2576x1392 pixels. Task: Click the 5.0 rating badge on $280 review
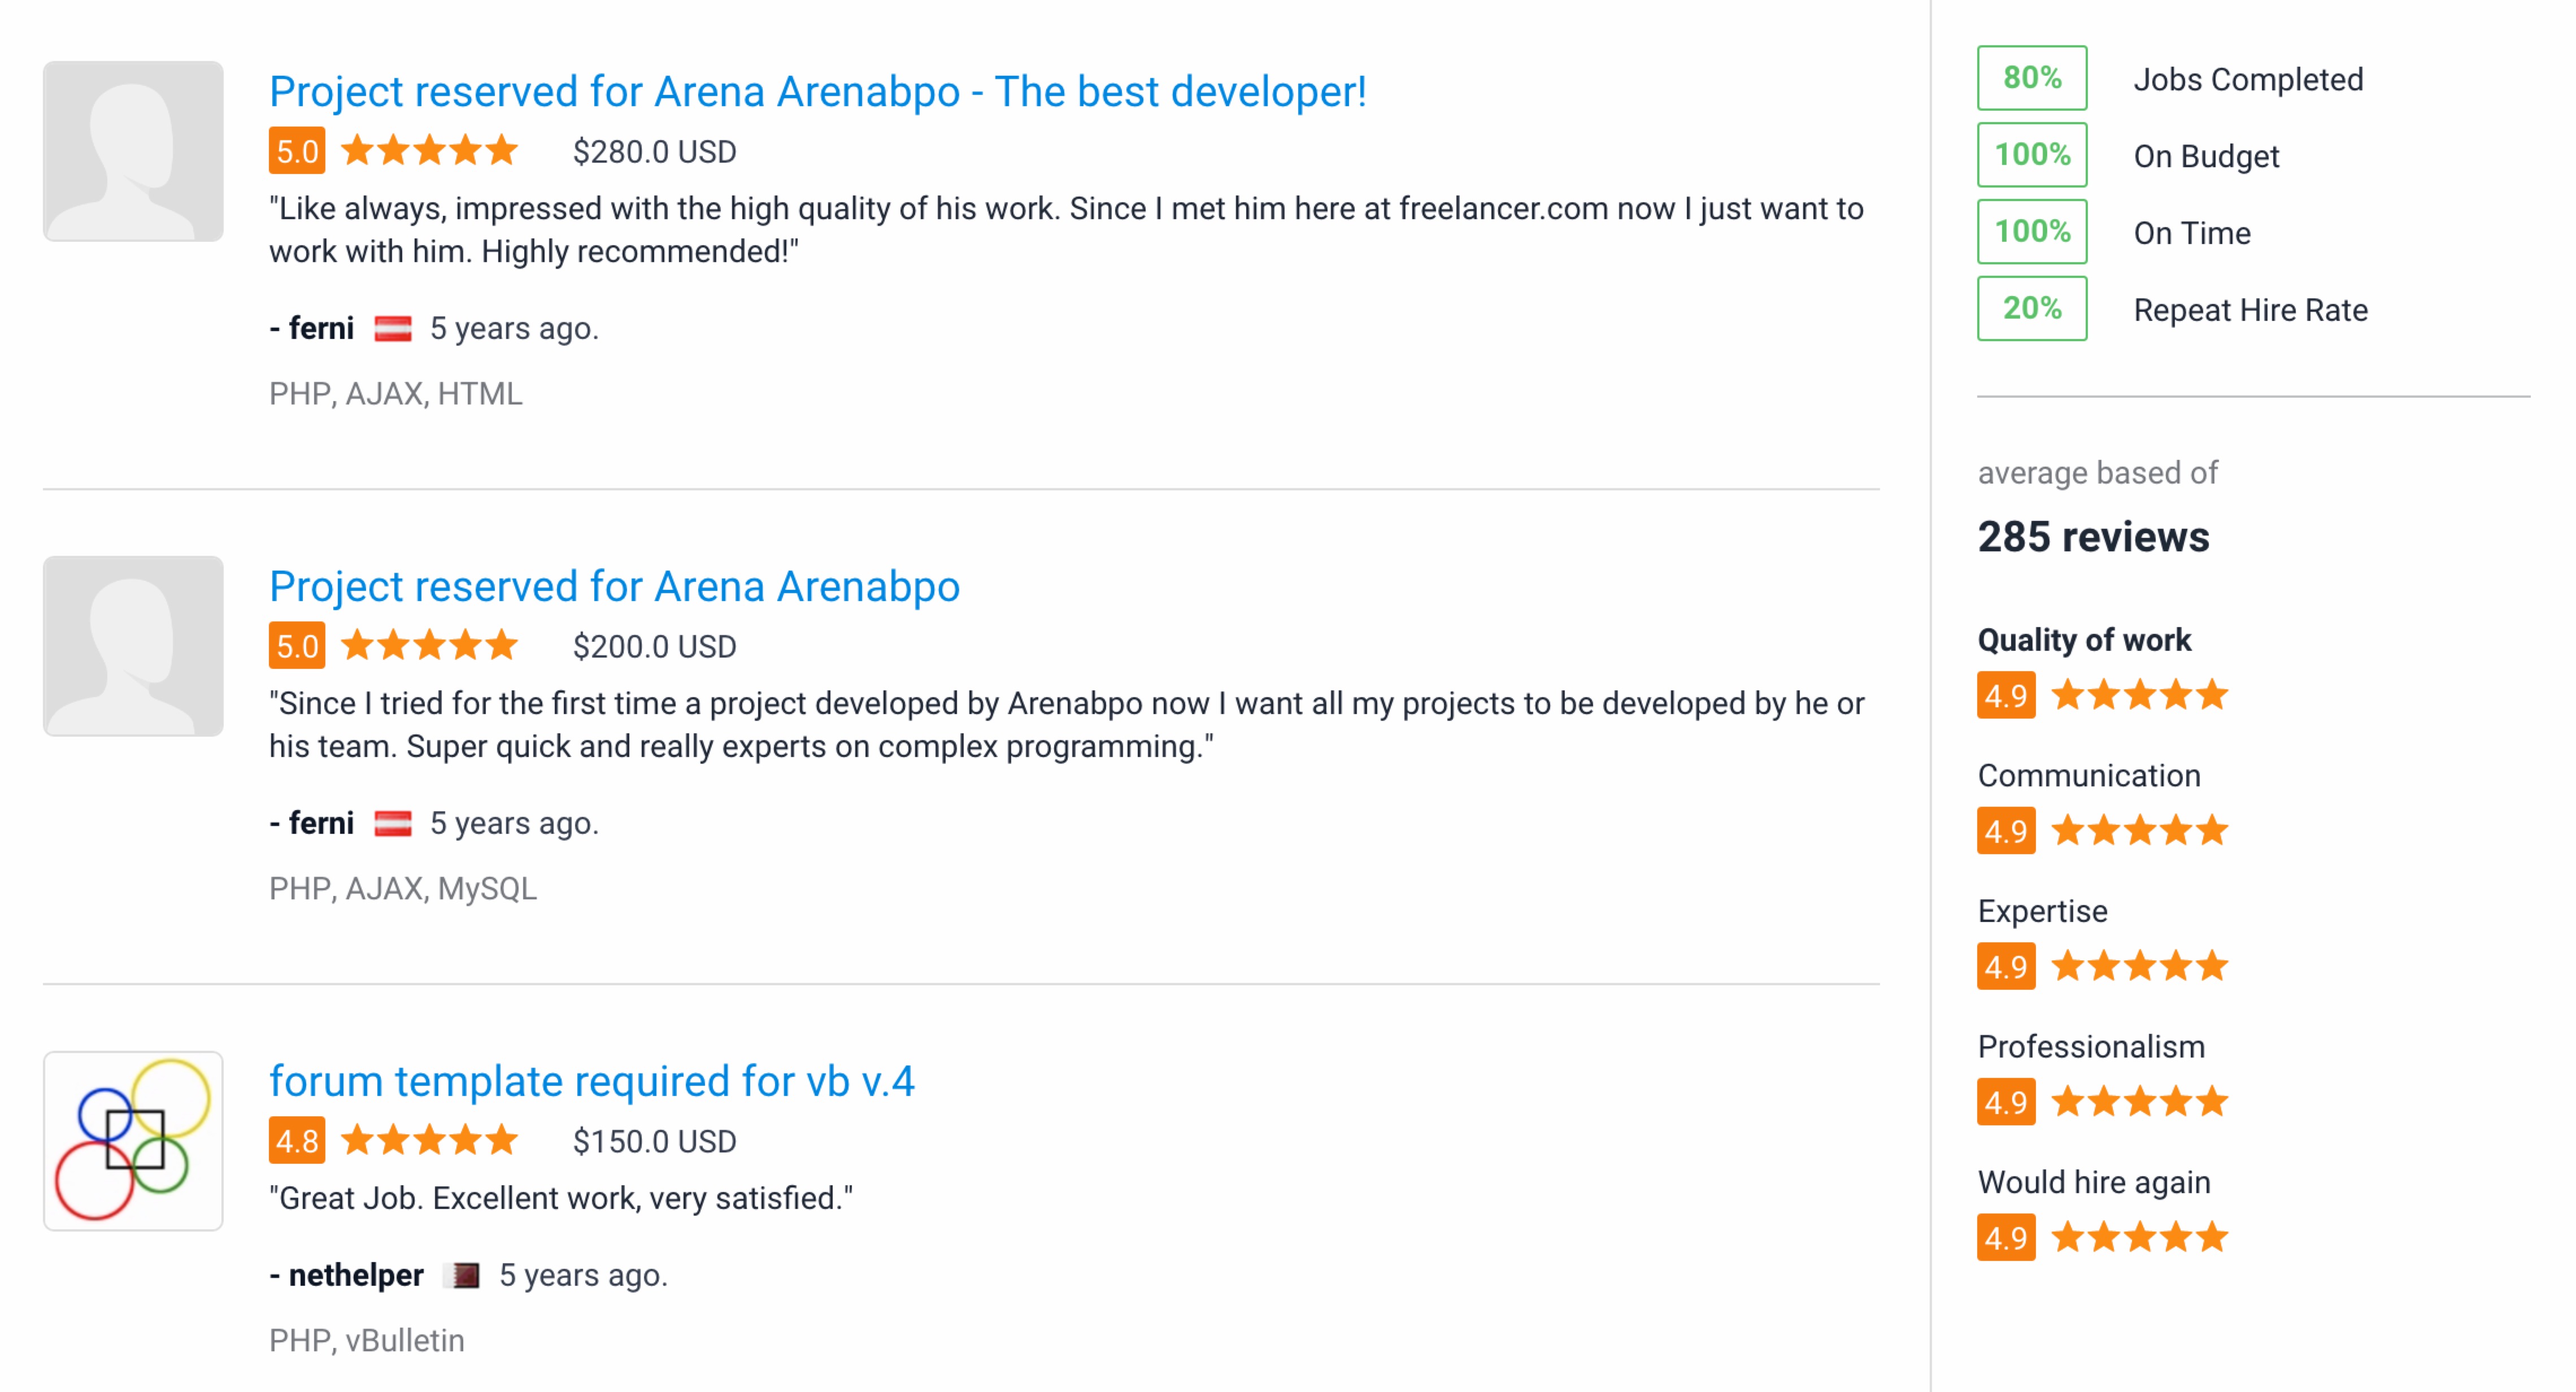coord(297,151)
